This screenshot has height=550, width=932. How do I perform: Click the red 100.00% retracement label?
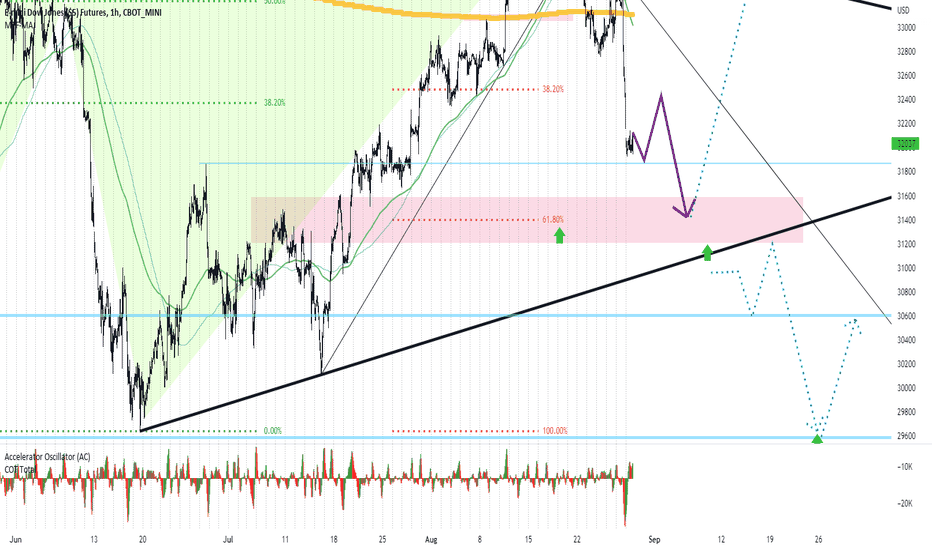pyautogui.click(x=555, y=430)
